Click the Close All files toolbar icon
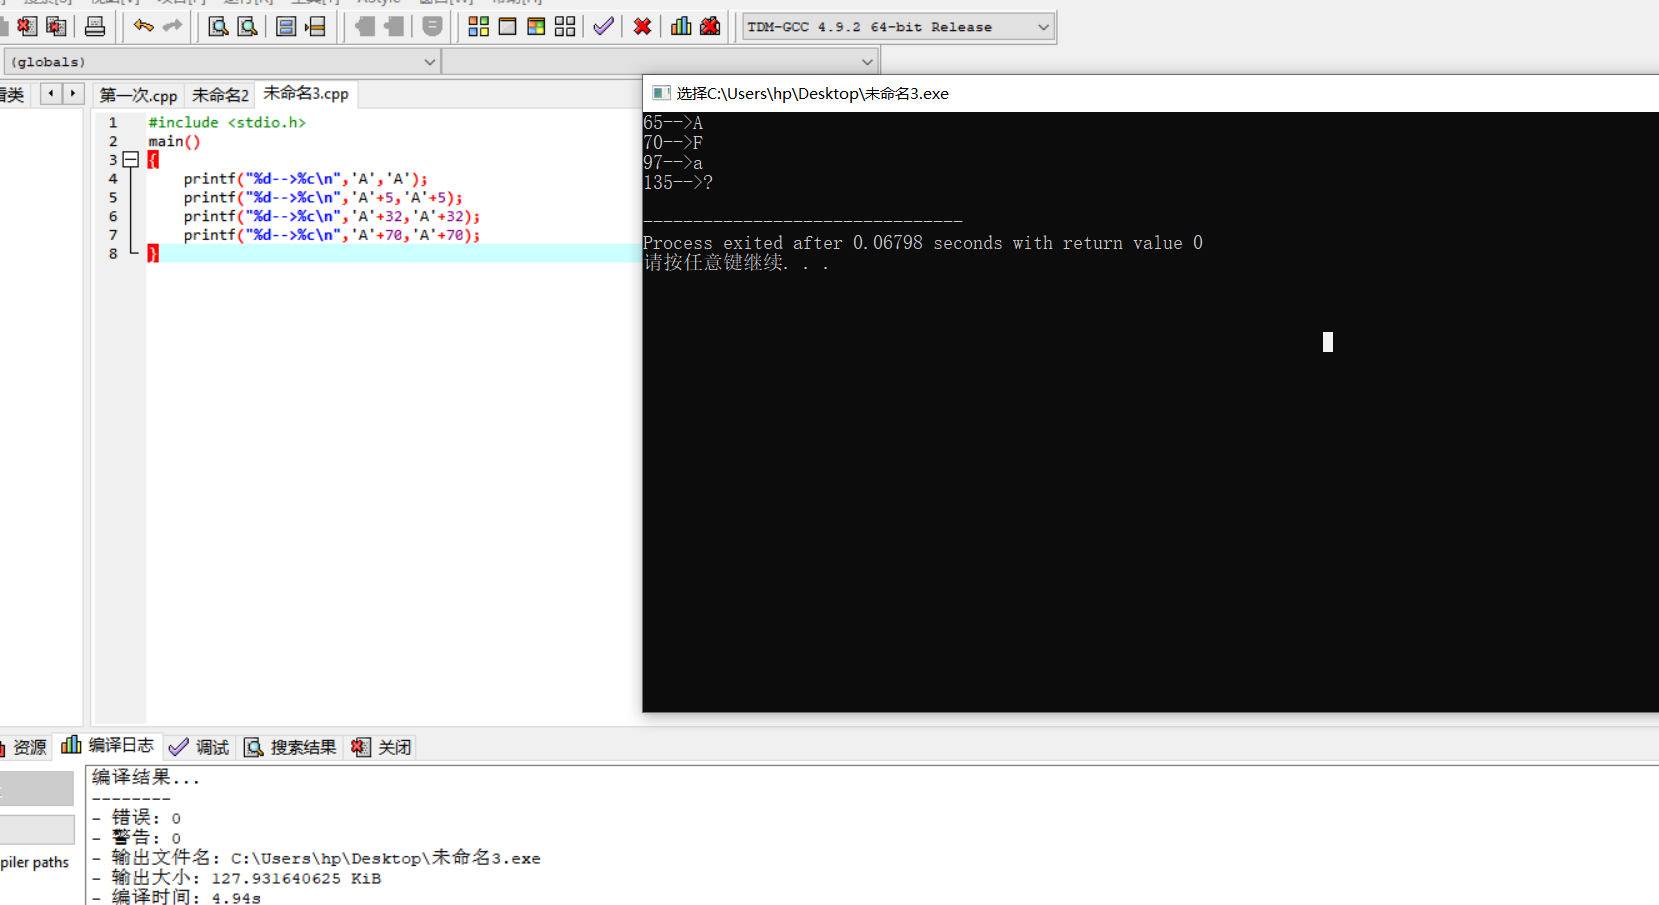 57,26
